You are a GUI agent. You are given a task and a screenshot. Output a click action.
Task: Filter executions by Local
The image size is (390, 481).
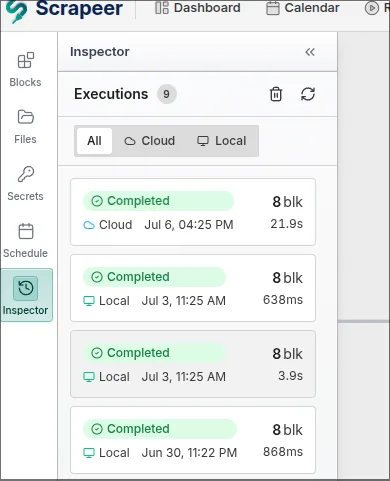tap(222, 141)
